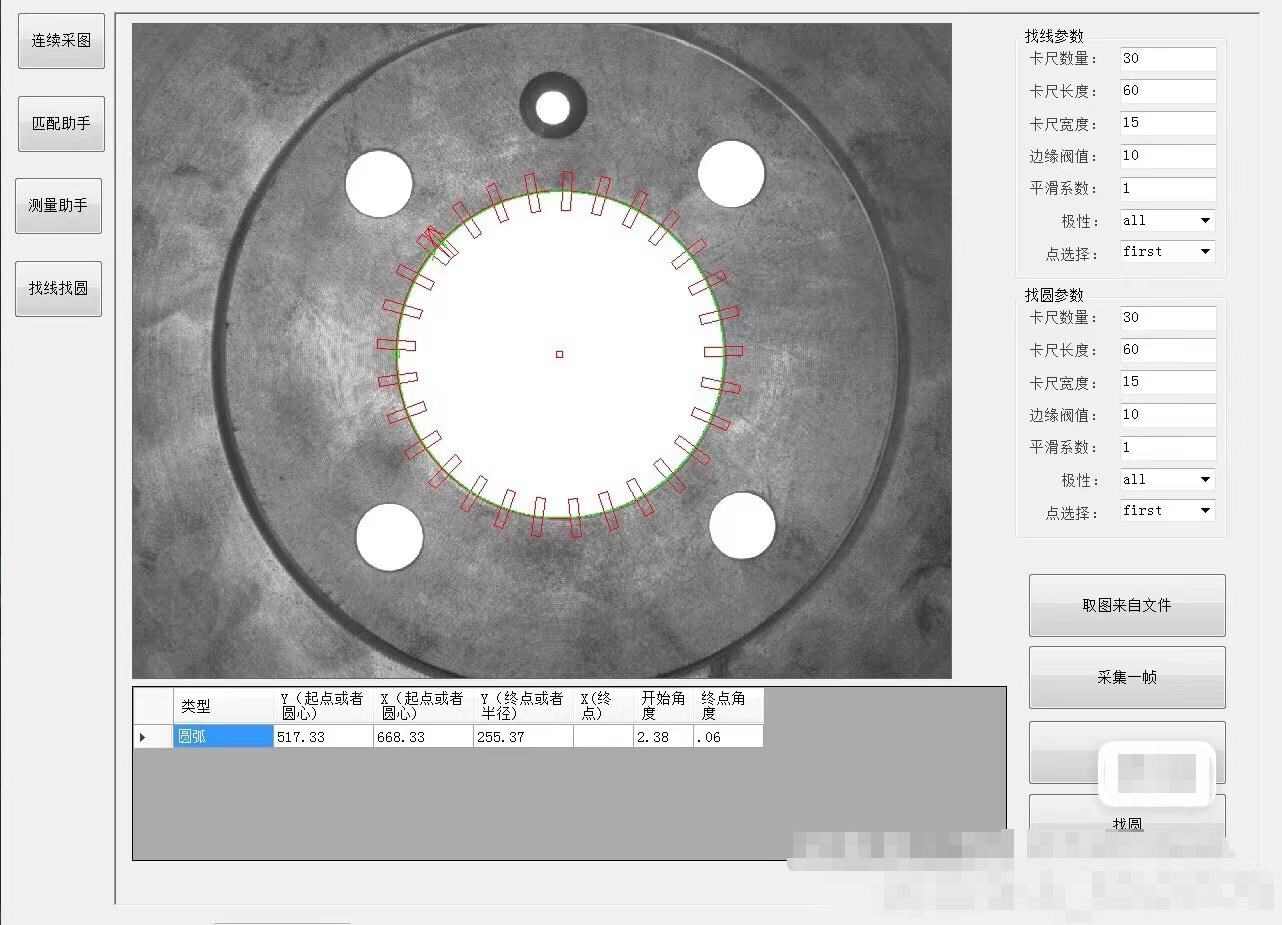Edit 边缘阀值 field under 找圆参数

coord(1168,415)
